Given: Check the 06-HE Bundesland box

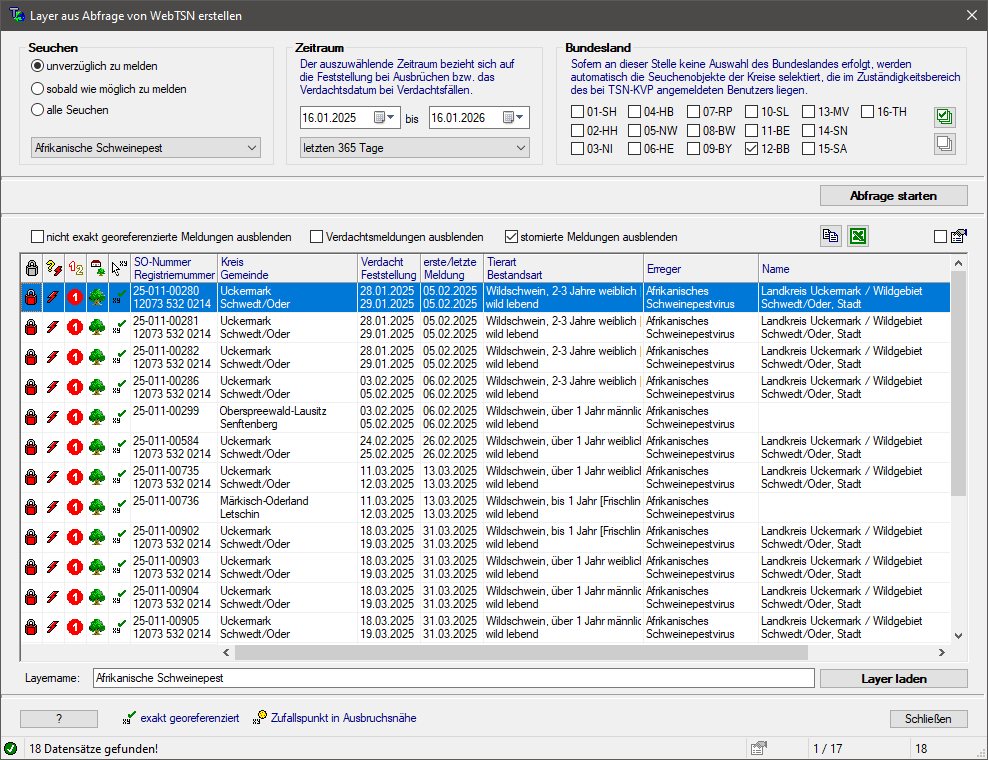Looking at the screenshot, I should click(x=635, y=149).
